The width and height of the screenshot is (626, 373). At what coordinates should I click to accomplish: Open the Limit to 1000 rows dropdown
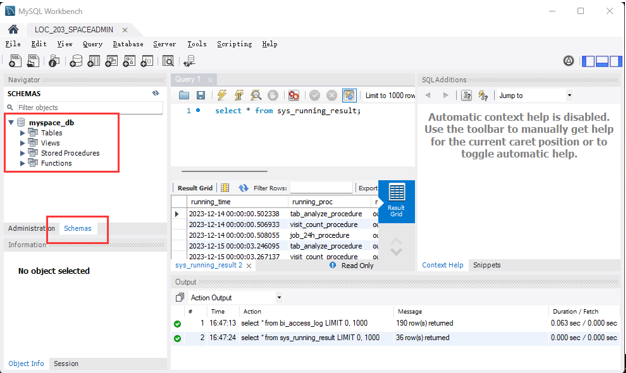[x=390, y=95]
